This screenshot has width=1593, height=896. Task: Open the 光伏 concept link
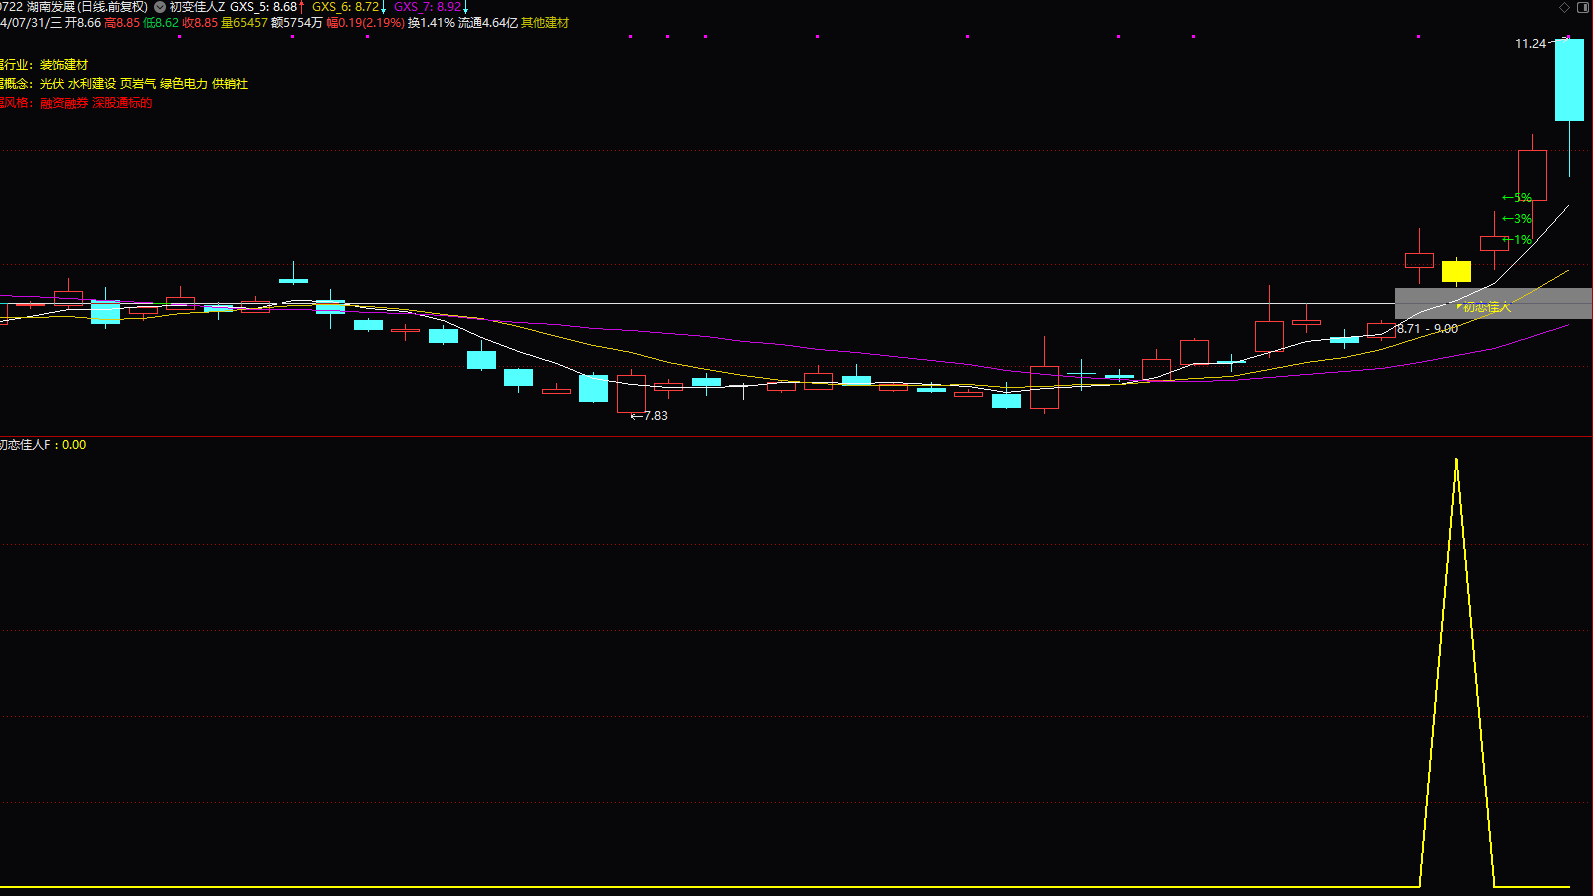point(52,84)
